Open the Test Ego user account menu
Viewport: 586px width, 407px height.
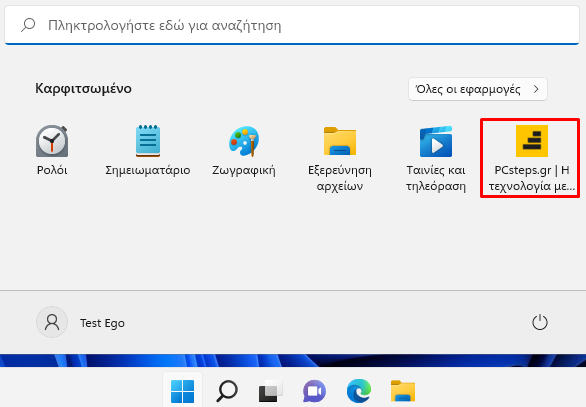coord(81,322)
